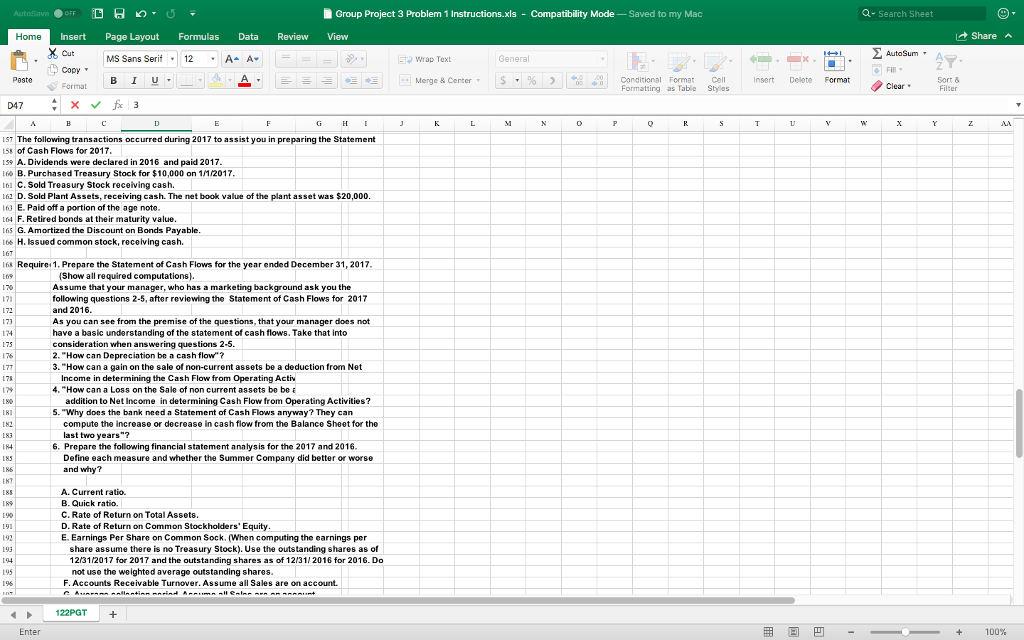
Task: Open the Data ribbon tab
Action: click(x=248, y=37)
